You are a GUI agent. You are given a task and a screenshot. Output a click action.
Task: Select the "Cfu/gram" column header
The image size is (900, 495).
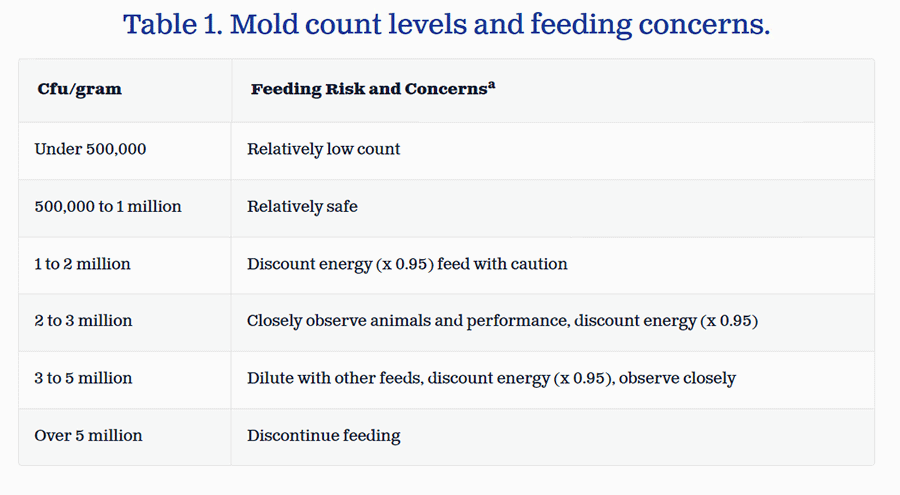pyautogui.click(x=79, y=89)
